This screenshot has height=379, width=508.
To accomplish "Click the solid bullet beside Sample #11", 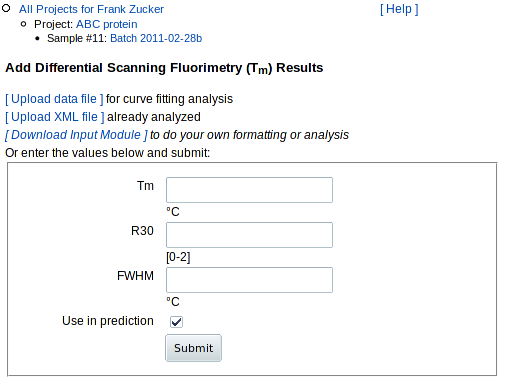I will pyautogui.click(x=37, y=39).
